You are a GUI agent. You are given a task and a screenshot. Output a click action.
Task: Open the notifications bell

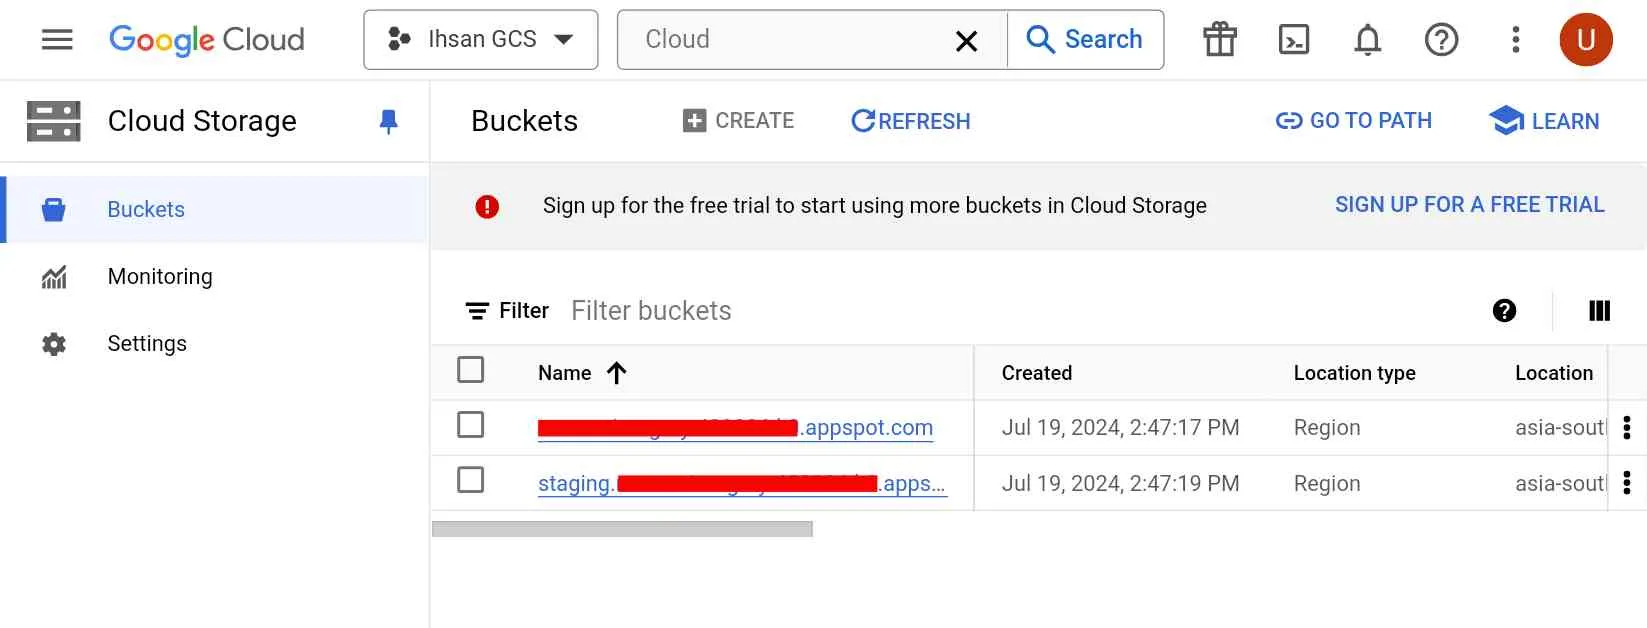(1367, 40)
